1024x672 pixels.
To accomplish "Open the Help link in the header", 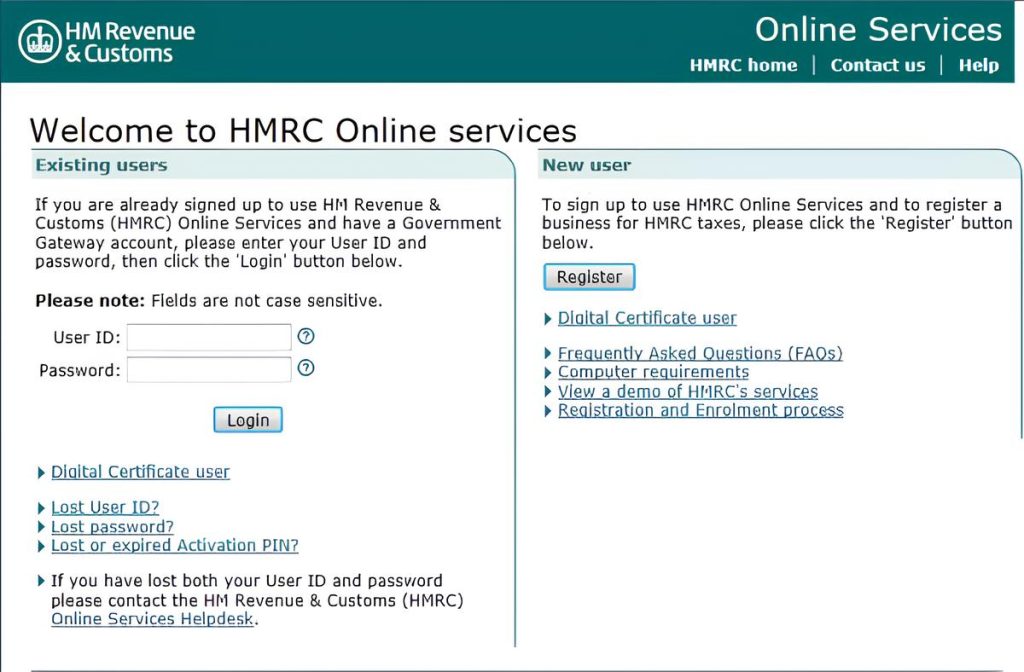I will click(978, 65).
